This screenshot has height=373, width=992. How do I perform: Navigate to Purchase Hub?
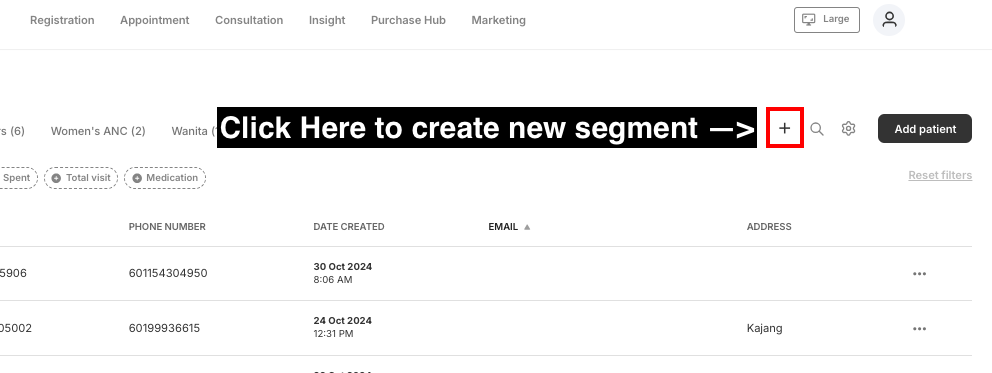point(408,20)
